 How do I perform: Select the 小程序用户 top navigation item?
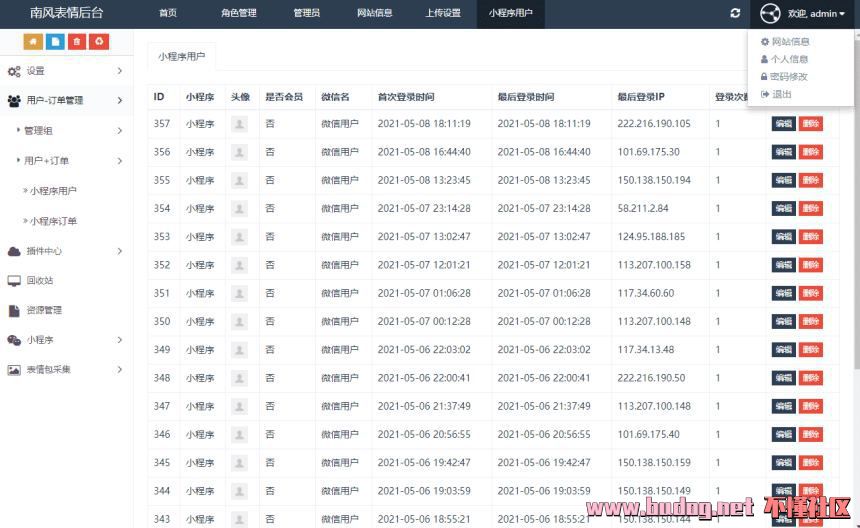point(511,13)
